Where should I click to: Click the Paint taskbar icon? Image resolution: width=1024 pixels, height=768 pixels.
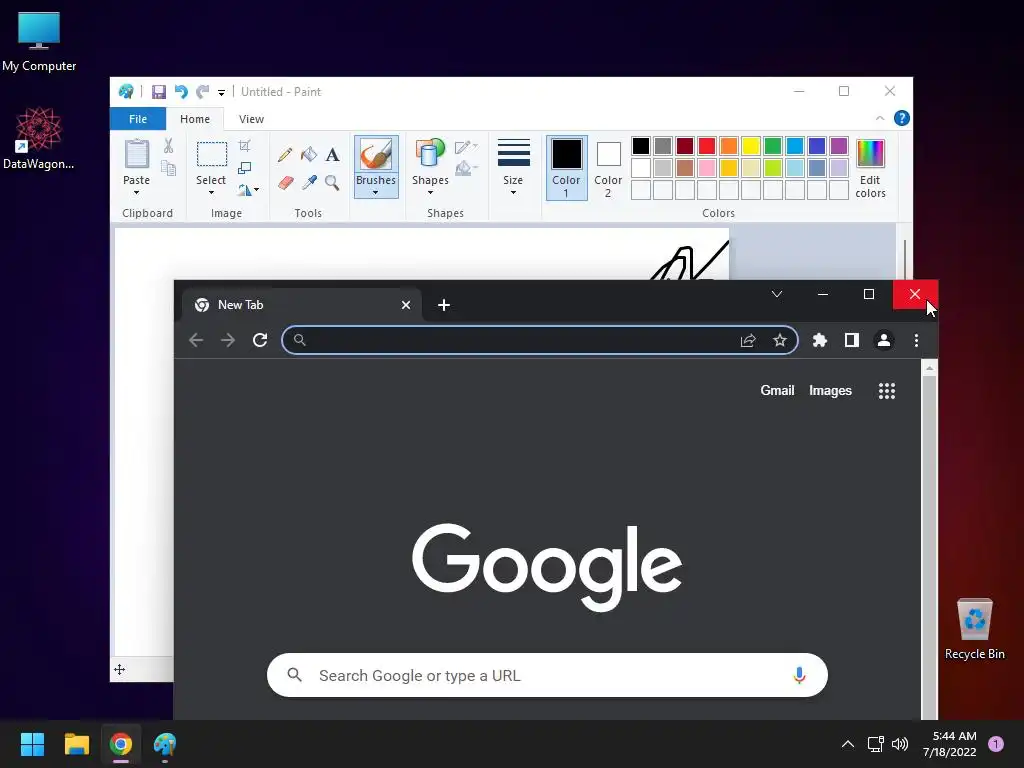165,744
